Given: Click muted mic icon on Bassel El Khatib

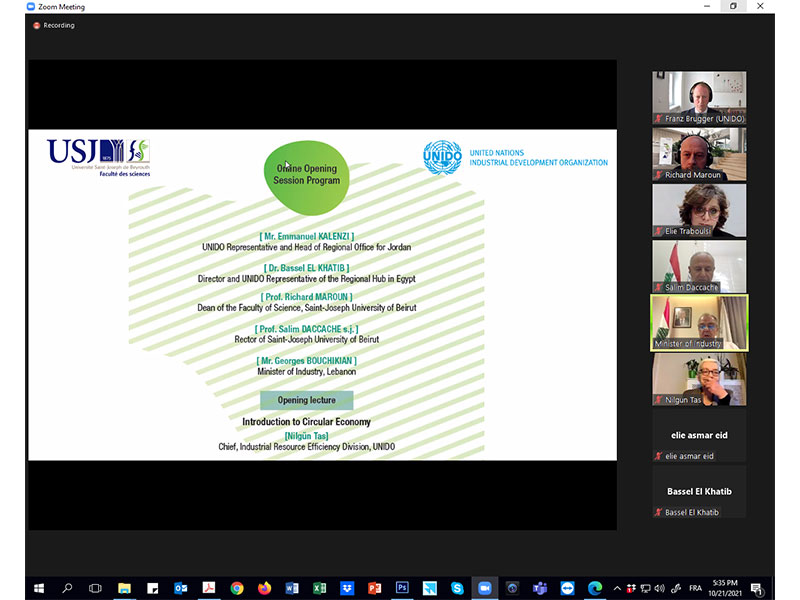Looking at the screenshot, I should tap(659, 512).
